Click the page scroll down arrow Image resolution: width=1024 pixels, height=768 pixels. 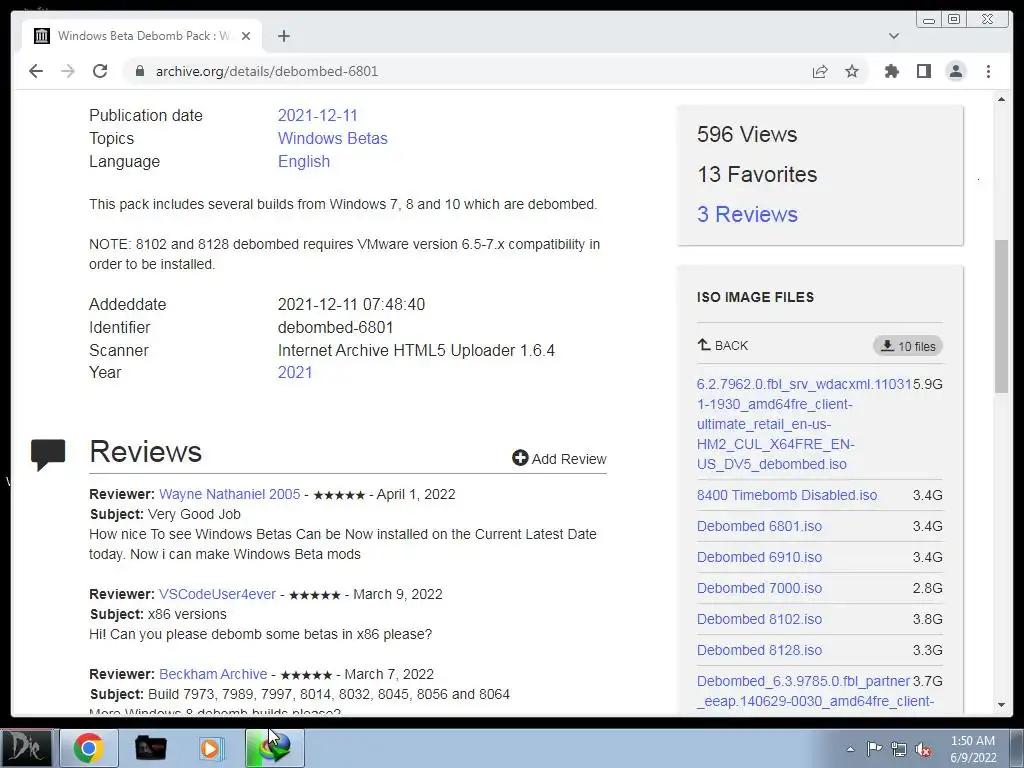point(1001,705)
